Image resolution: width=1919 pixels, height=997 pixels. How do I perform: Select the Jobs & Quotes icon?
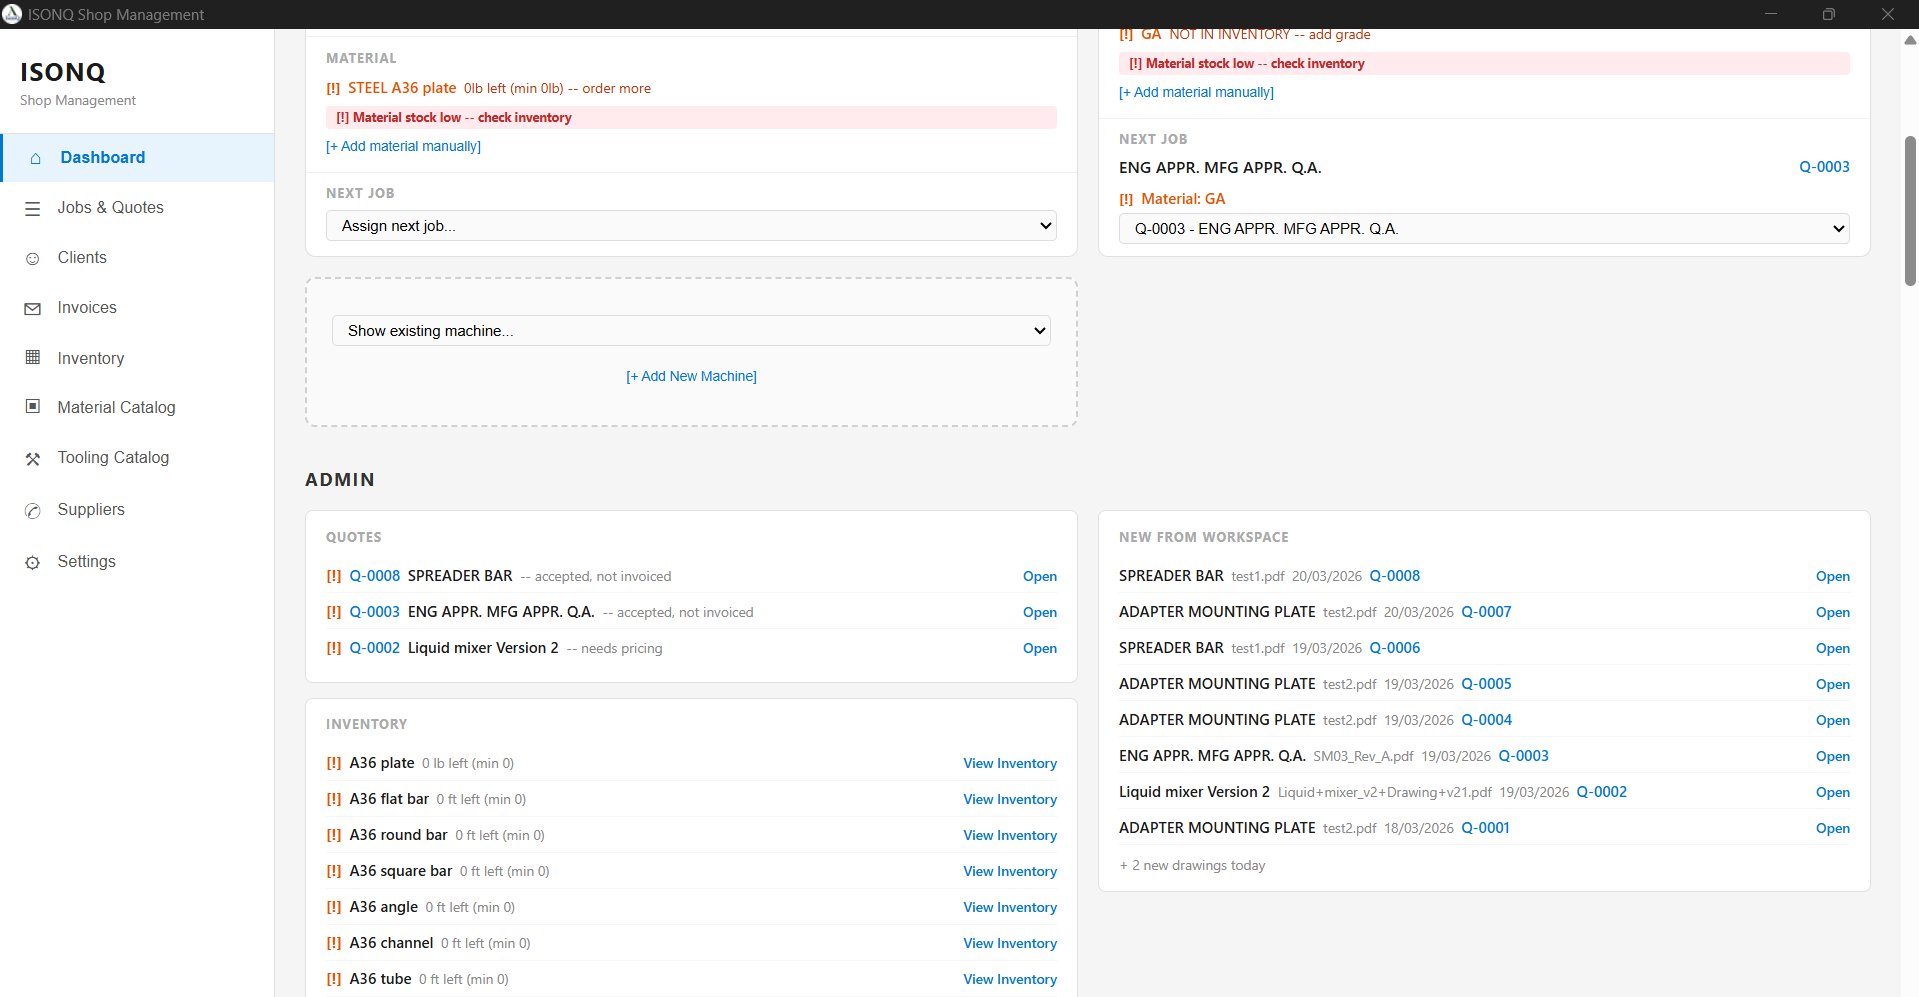33,208
